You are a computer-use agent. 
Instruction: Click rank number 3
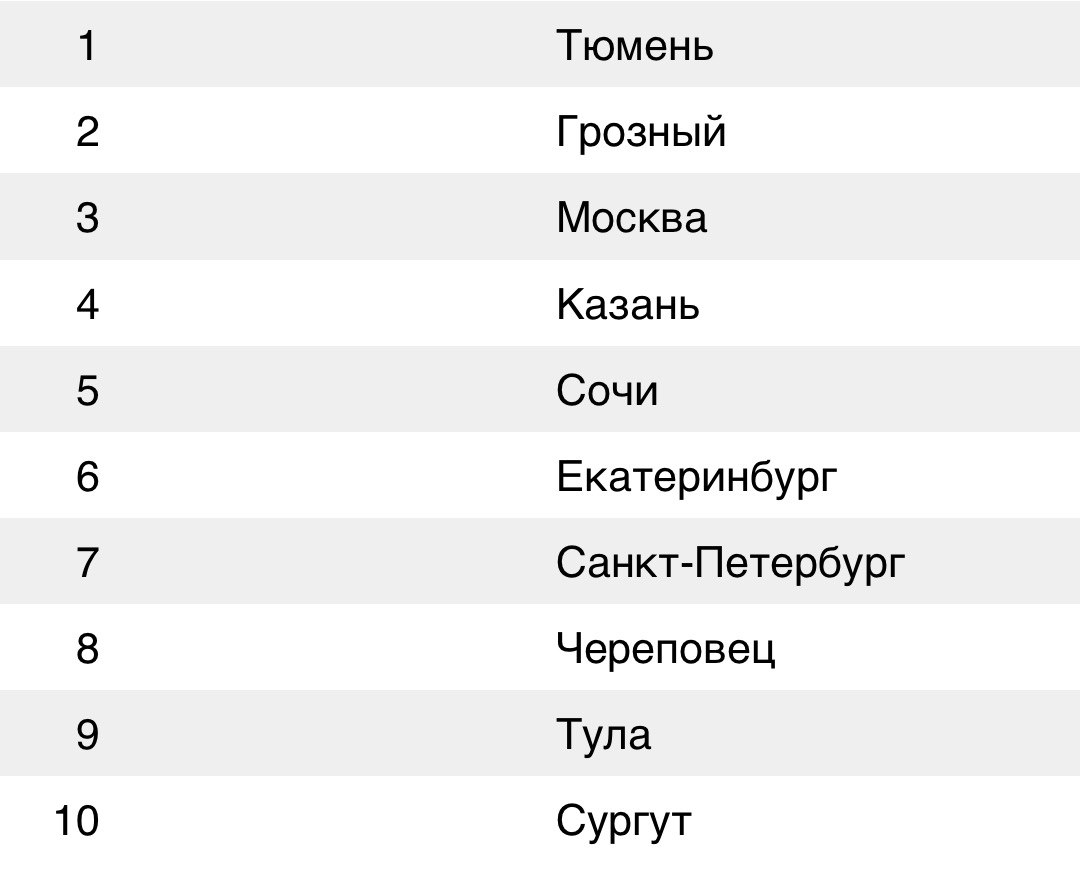point(87,218)
